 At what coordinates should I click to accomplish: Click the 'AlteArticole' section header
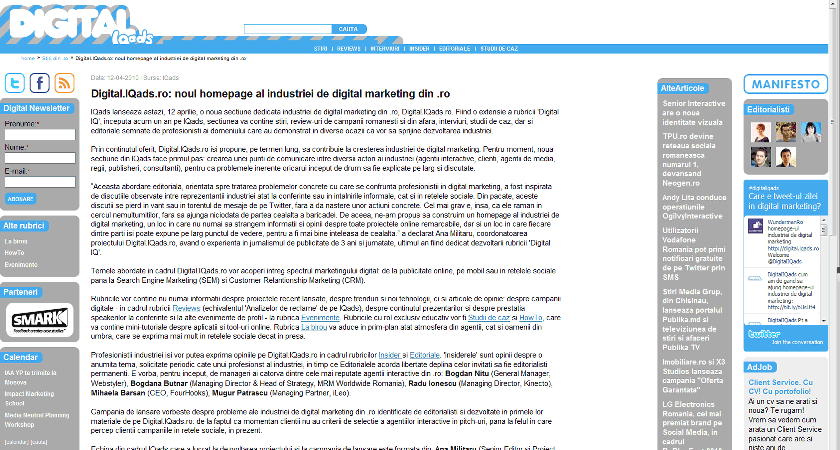[x=682, y=88]
